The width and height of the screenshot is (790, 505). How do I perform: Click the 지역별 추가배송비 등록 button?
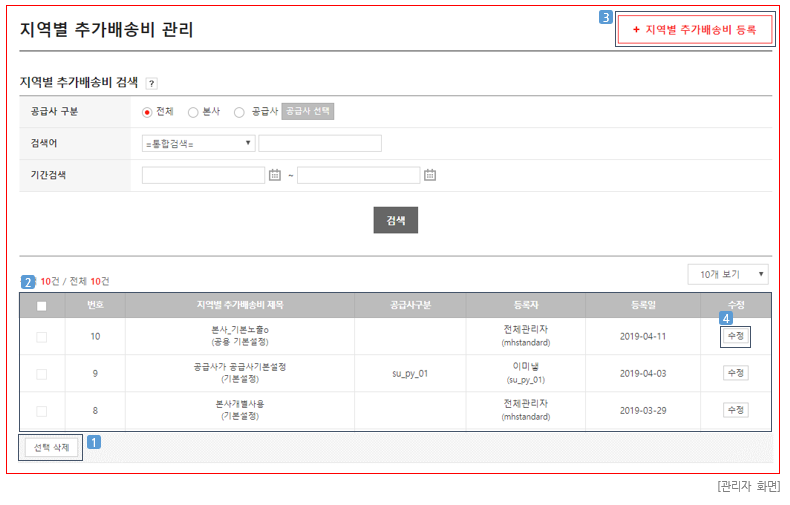click(694, 30)
